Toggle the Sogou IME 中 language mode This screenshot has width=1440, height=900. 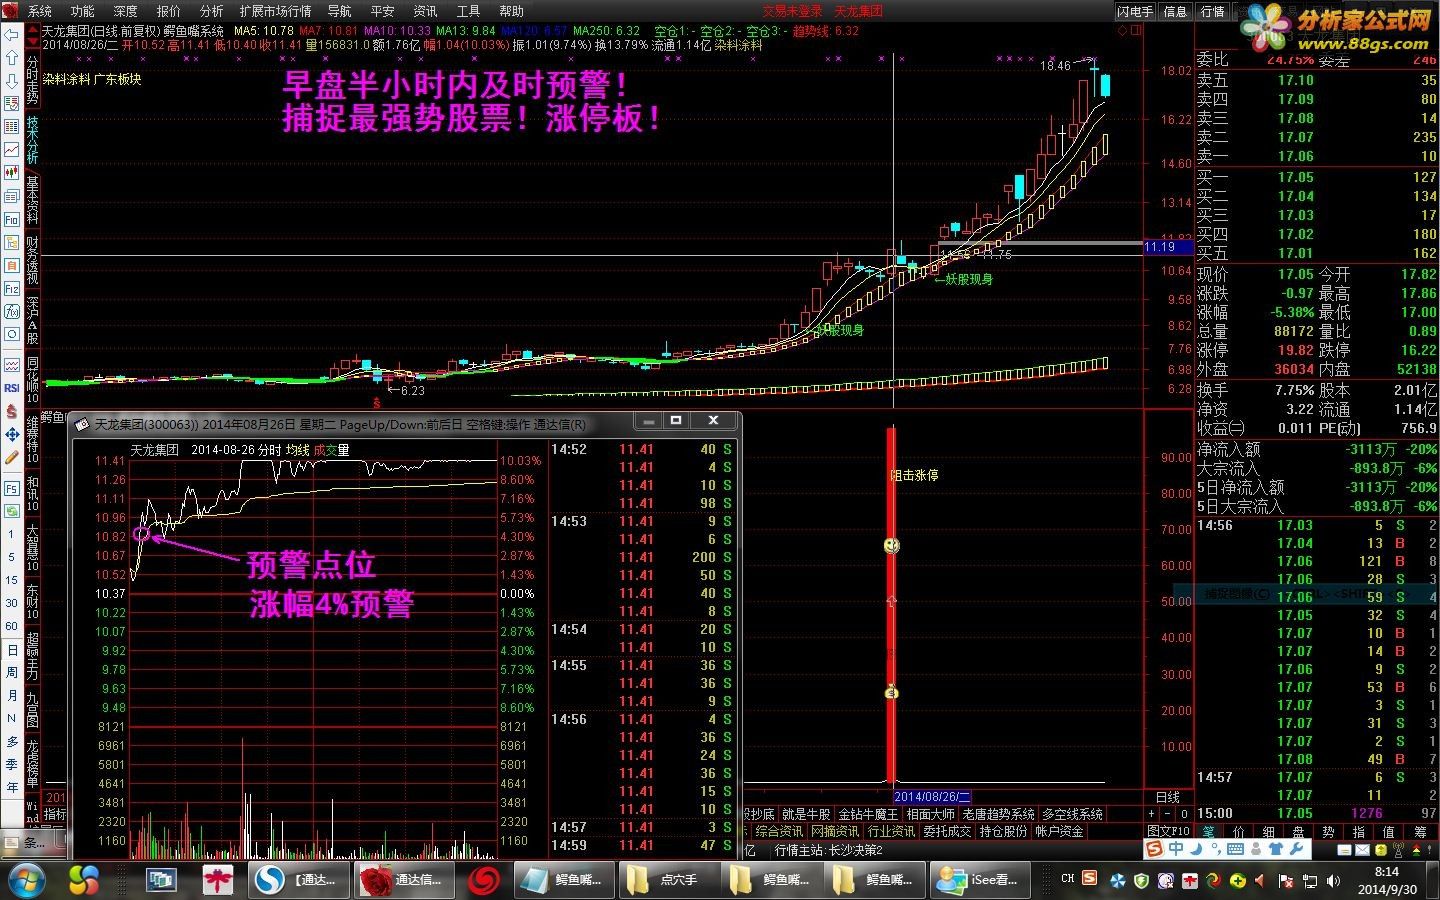[1176, 849]
